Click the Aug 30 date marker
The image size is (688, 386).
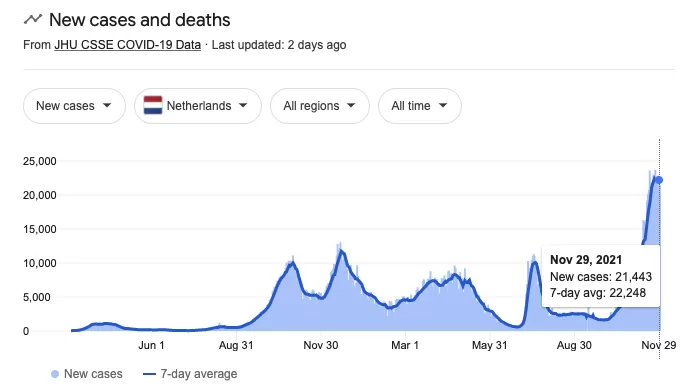coord(574,345)
